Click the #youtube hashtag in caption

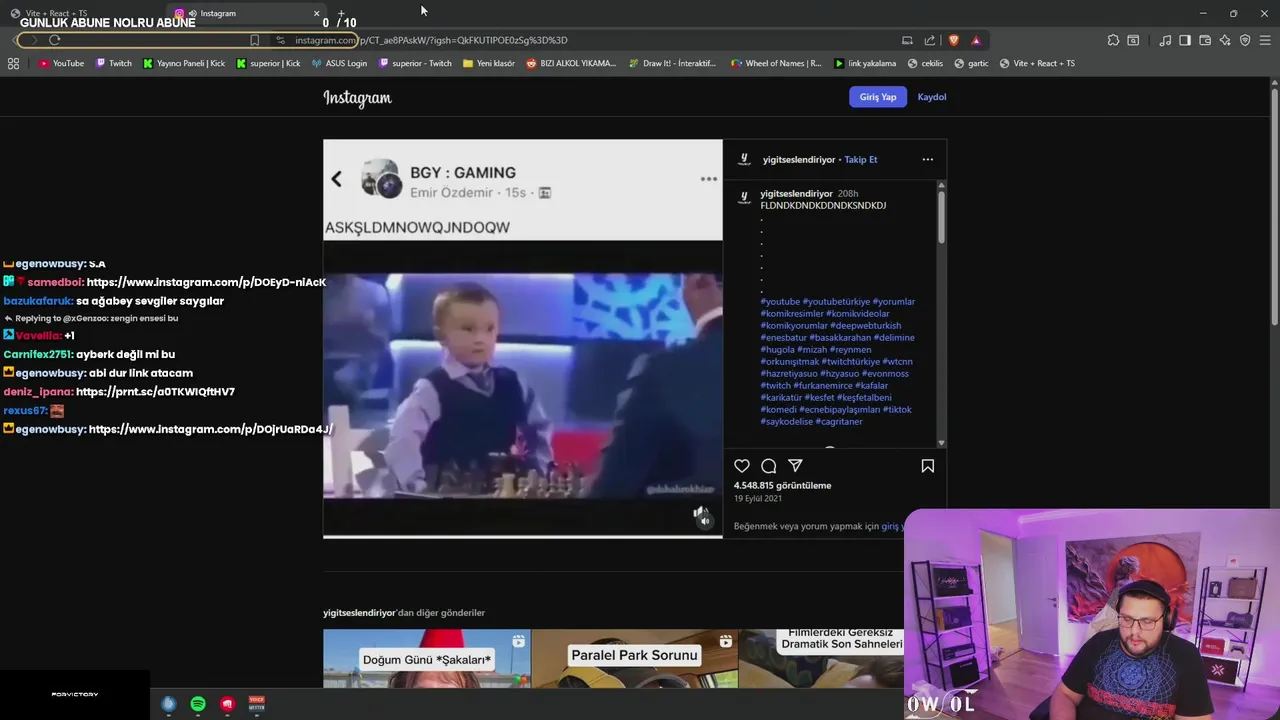[780, 302]
